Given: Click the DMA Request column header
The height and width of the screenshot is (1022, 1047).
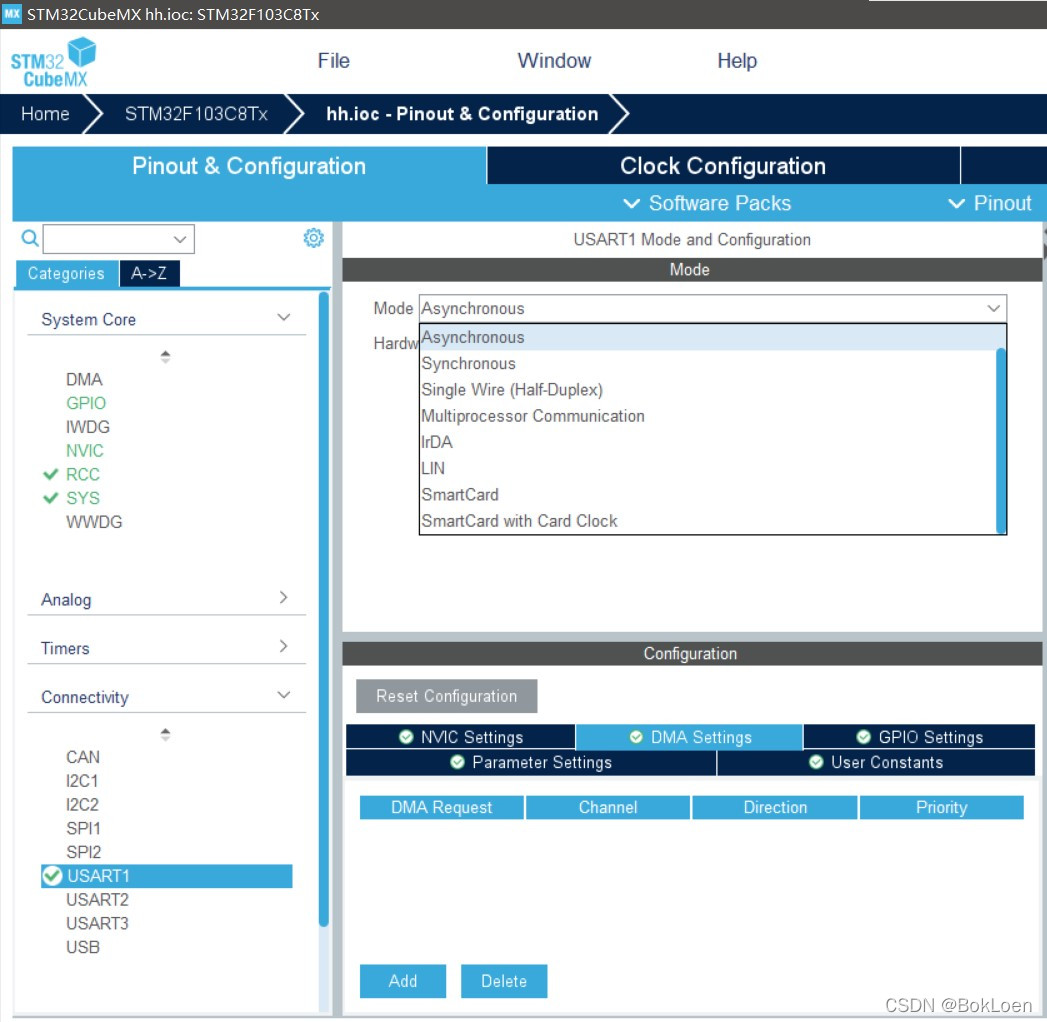Looking at the screenshot, I should [441, 807].
